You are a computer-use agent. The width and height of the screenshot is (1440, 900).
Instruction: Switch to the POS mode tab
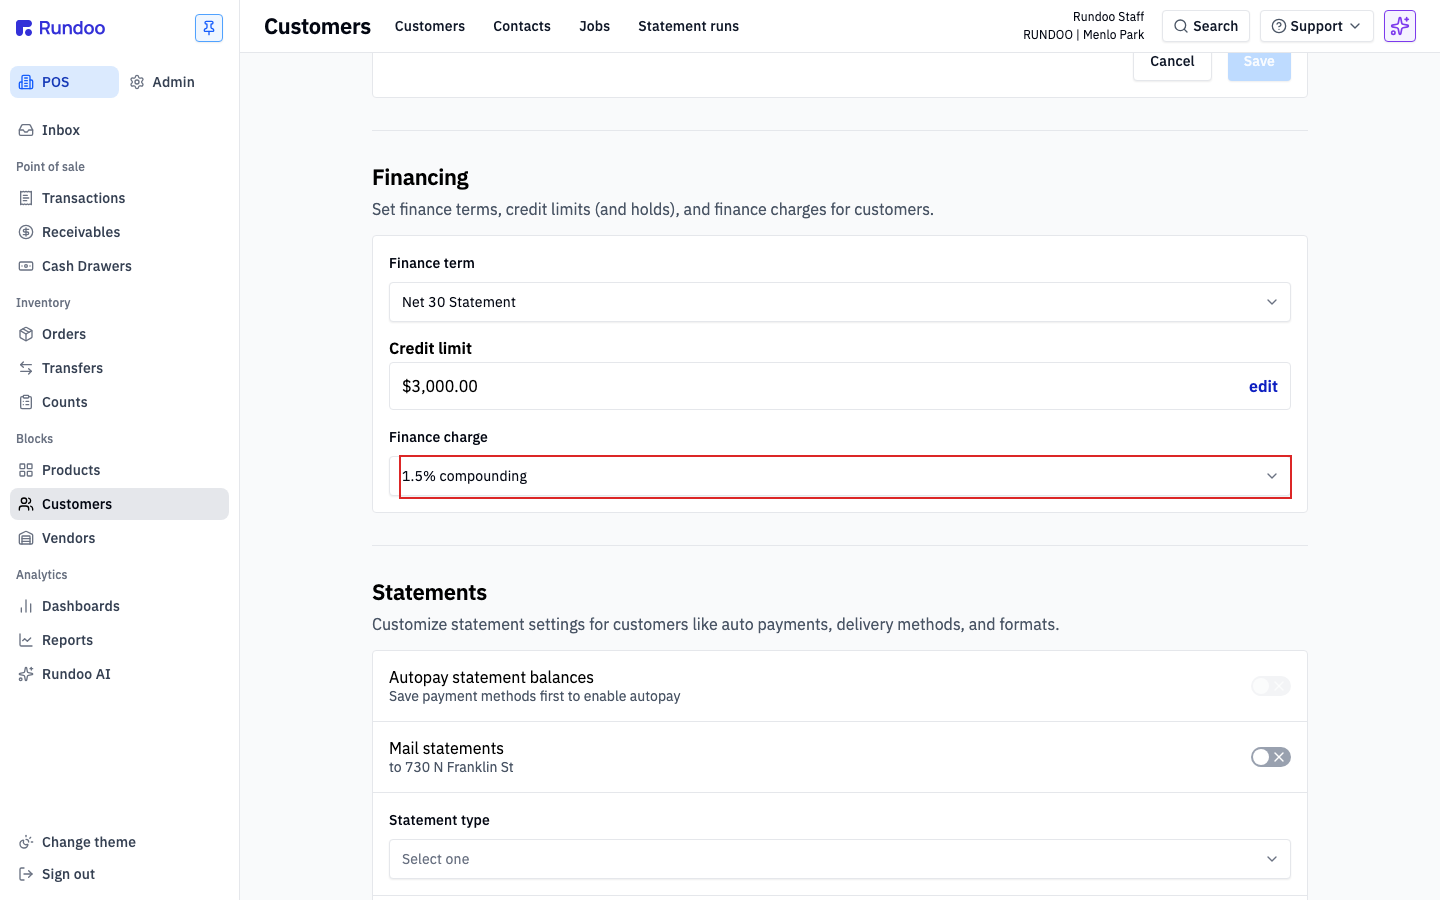(x=64, y=82)
